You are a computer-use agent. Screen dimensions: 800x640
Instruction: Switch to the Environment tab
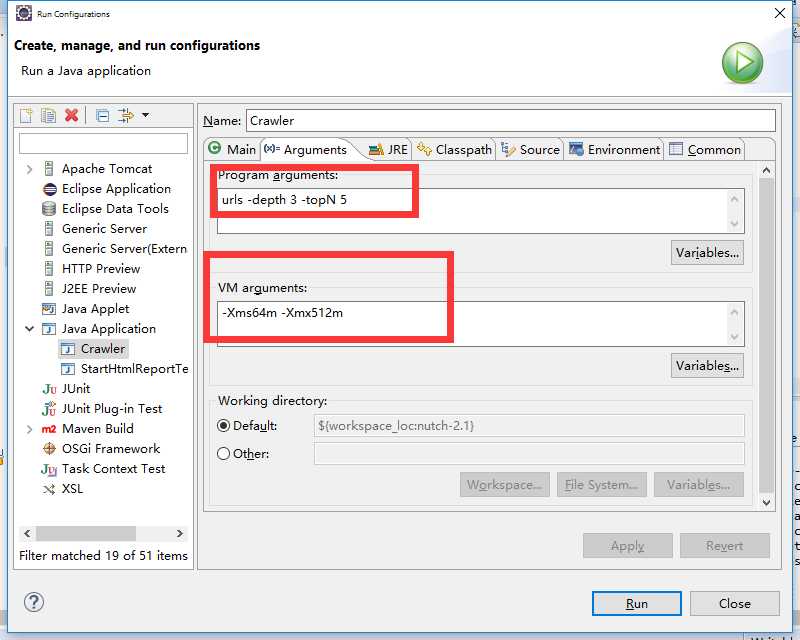pyautogui.click(x=615, y=150)
